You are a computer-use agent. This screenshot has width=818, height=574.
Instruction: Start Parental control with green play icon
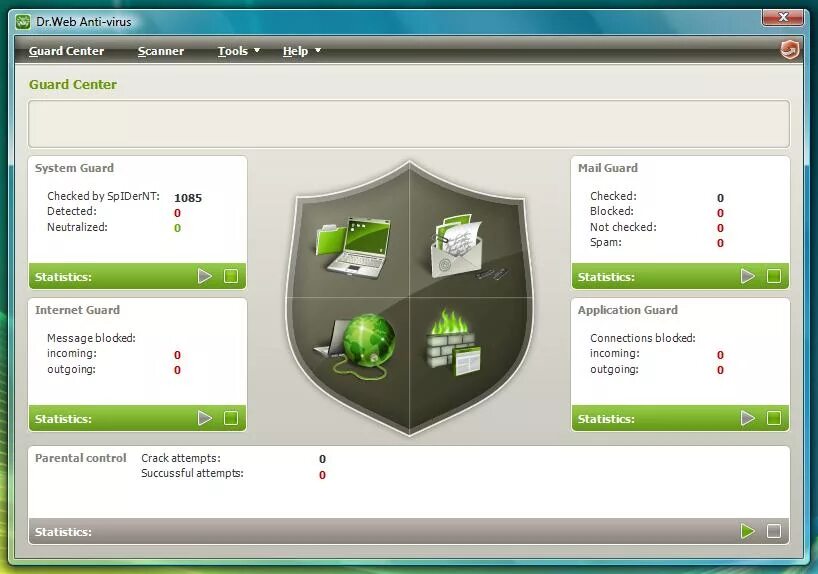pos(748,531)
